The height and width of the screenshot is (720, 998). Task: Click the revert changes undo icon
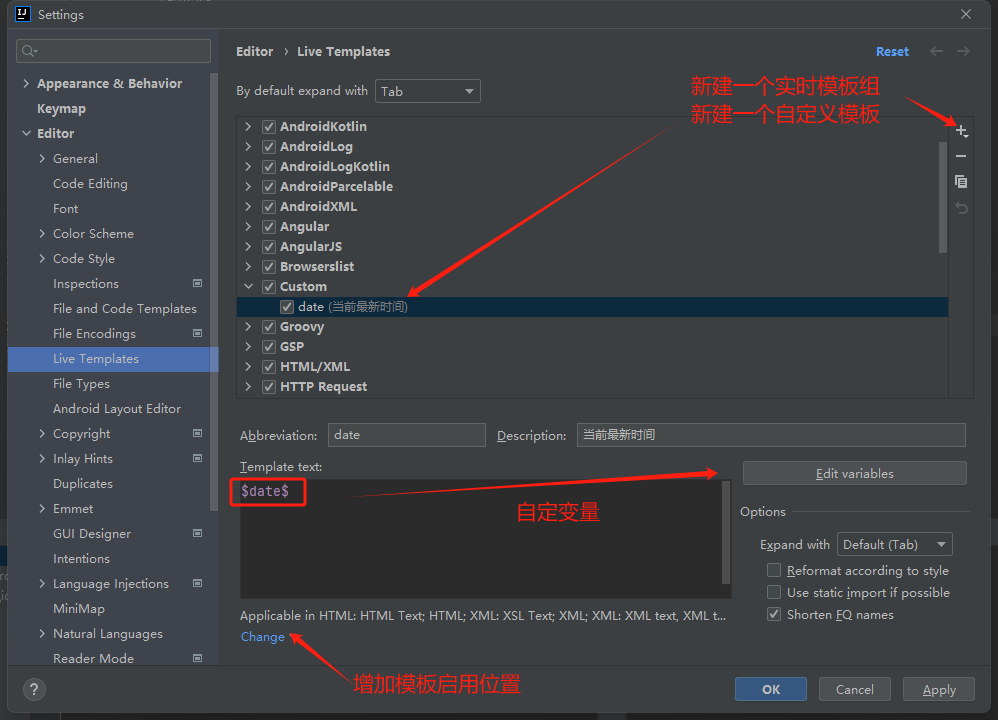click(x=961, y=208)
